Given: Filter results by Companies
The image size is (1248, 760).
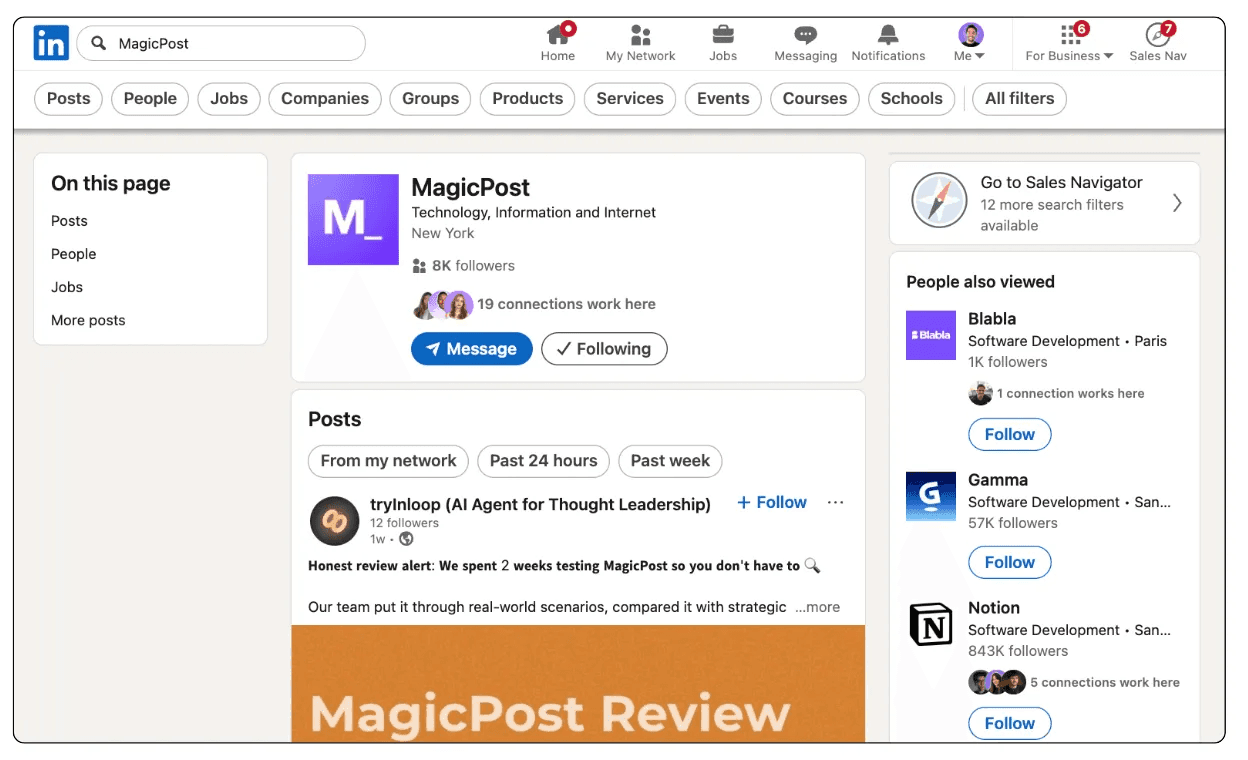Looking at the screenshot, I should pos(325,99).
